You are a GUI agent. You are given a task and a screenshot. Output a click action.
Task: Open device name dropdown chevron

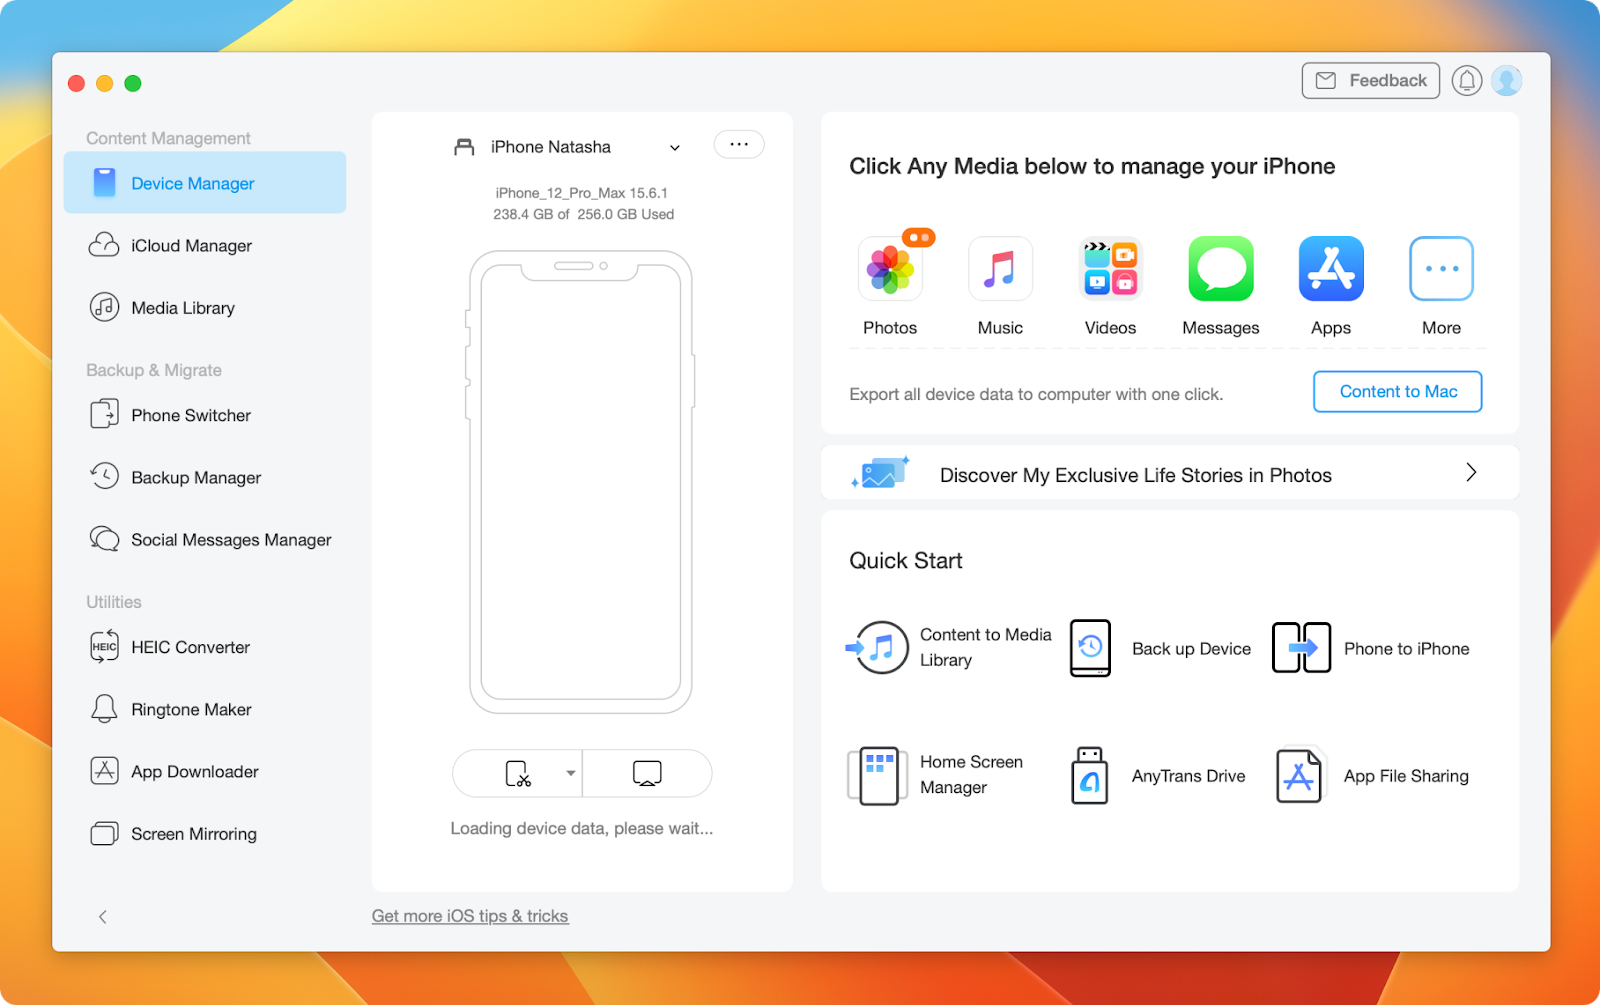[x=675, y=148]
